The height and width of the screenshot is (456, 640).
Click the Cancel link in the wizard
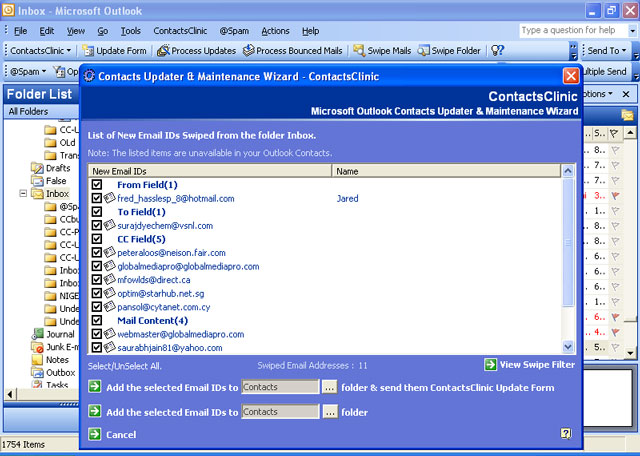click(121, 434)
